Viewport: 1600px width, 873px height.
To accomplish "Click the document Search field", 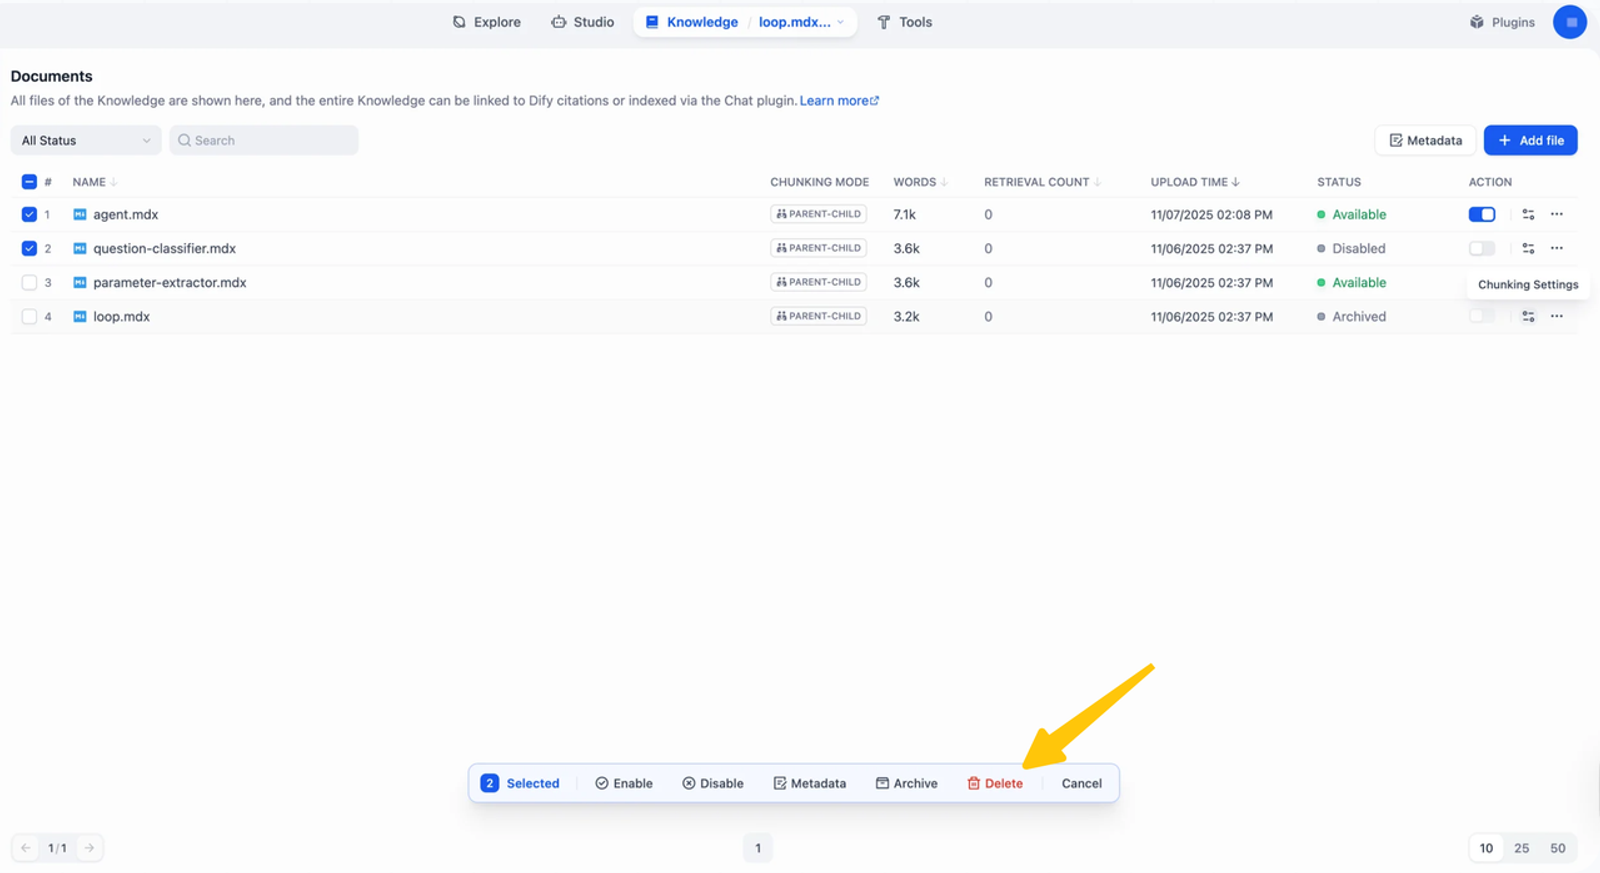I will point(264,140).
